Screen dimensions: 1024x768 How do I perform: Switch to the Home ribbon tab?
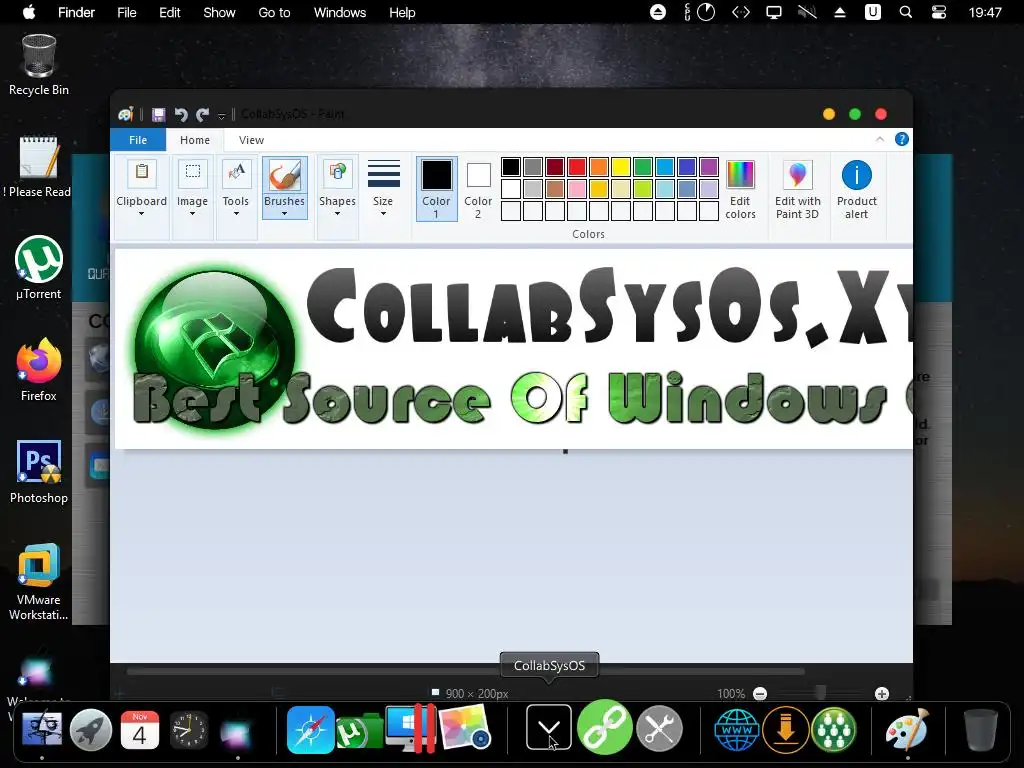(x=195, y=140)
